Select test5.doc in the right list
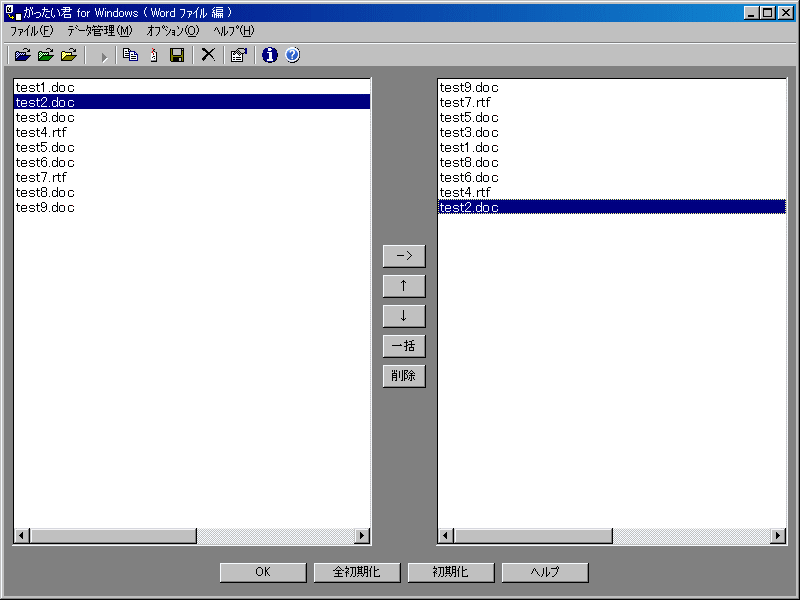 pos(612,117)
